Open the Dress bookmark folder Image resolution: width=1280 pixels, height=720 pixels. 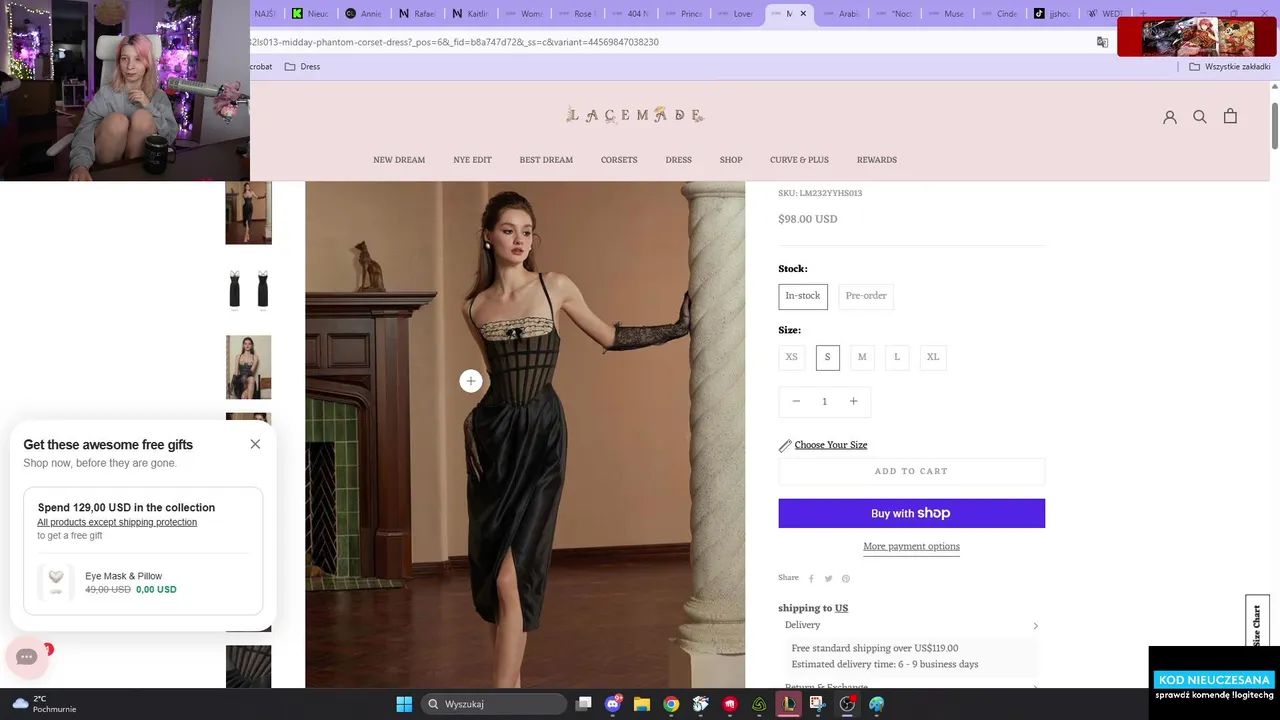coord(302,66)
